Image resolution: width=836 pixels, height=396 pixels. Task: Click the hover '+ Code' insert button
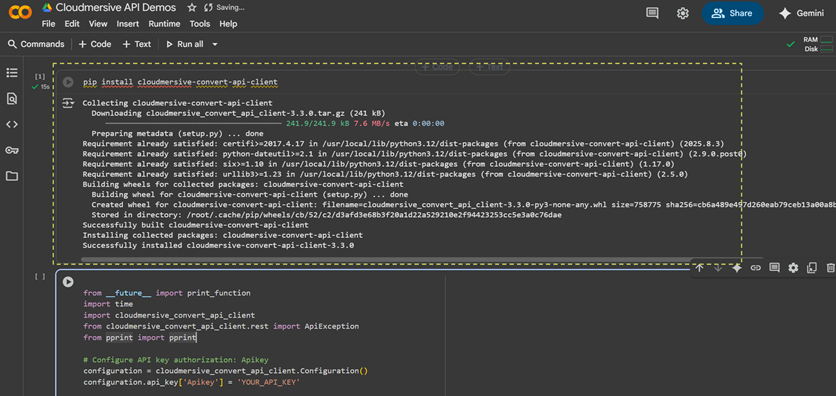(x=437, y=67)
